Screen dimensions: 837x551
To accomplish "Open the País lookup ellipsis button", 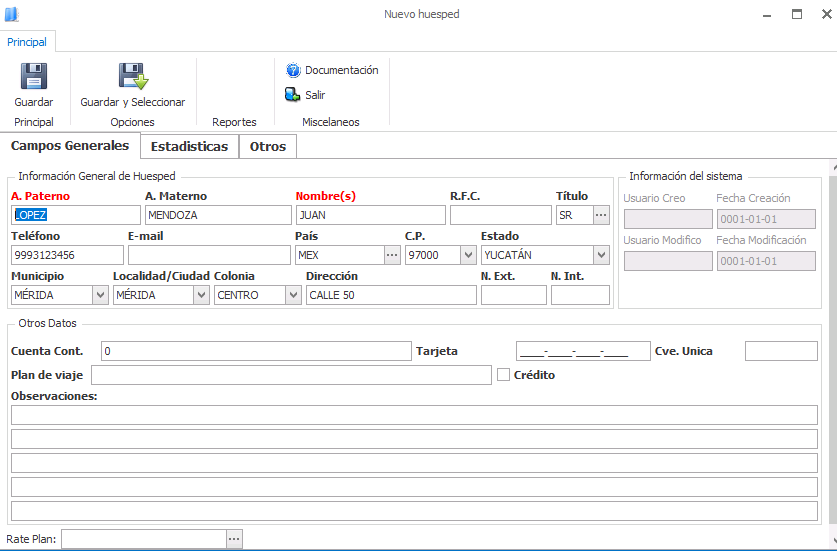I will pos(392,255).
